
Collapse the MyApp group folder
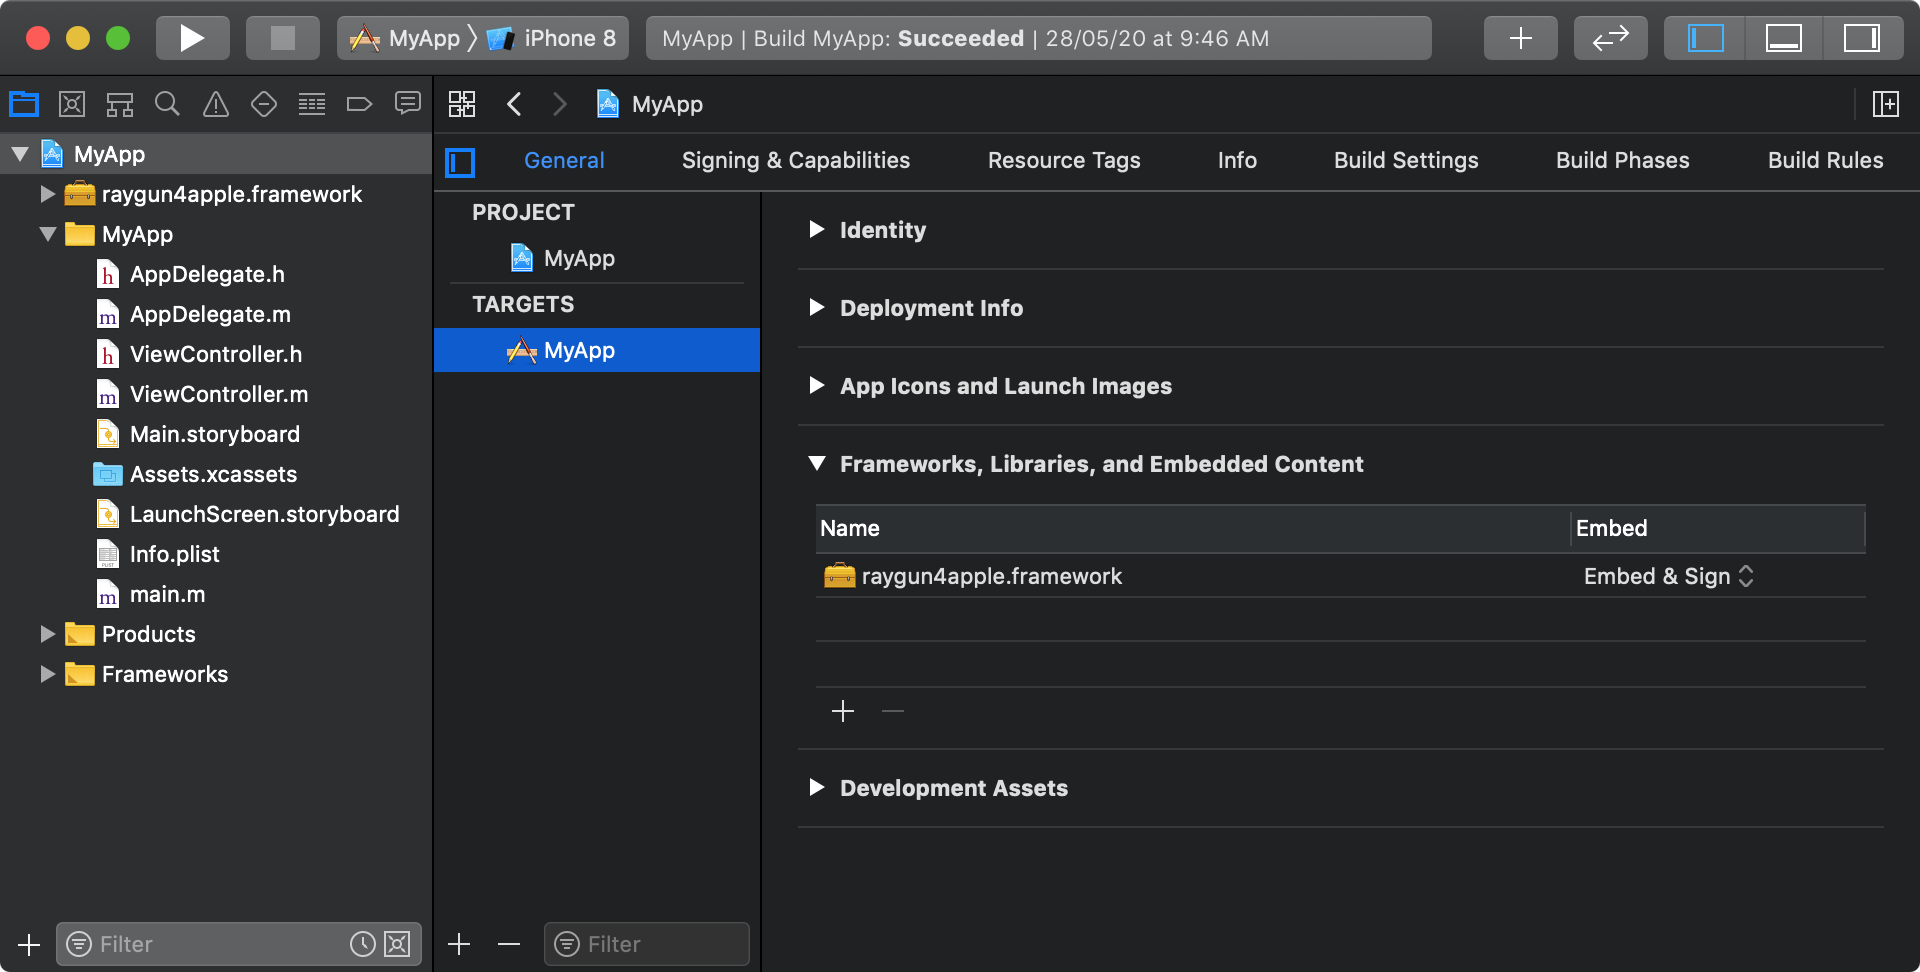coord(47,234)
